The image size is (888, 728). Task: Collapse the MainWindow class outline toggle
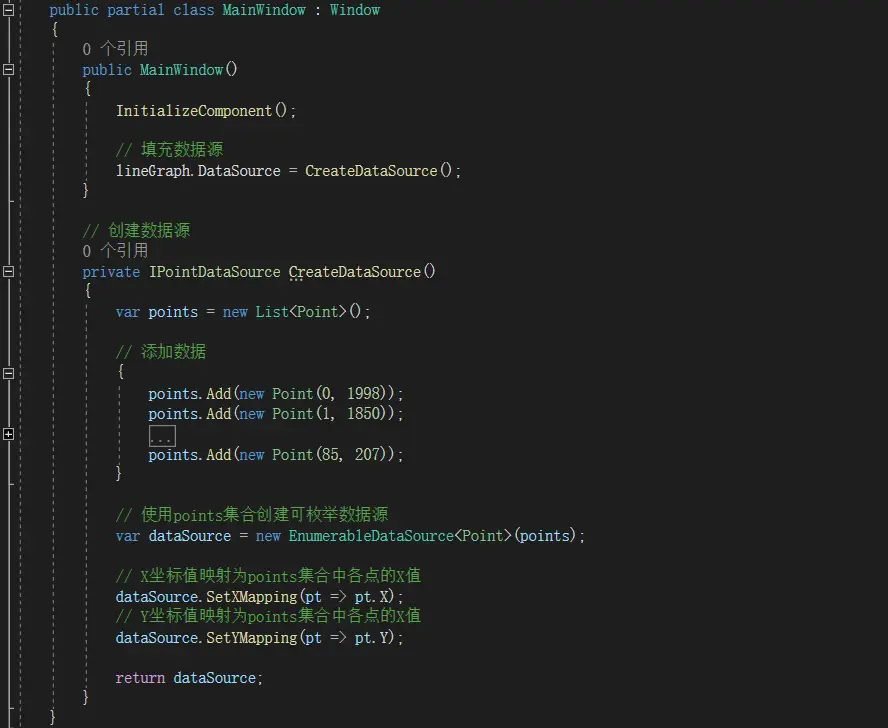[9, 10]
